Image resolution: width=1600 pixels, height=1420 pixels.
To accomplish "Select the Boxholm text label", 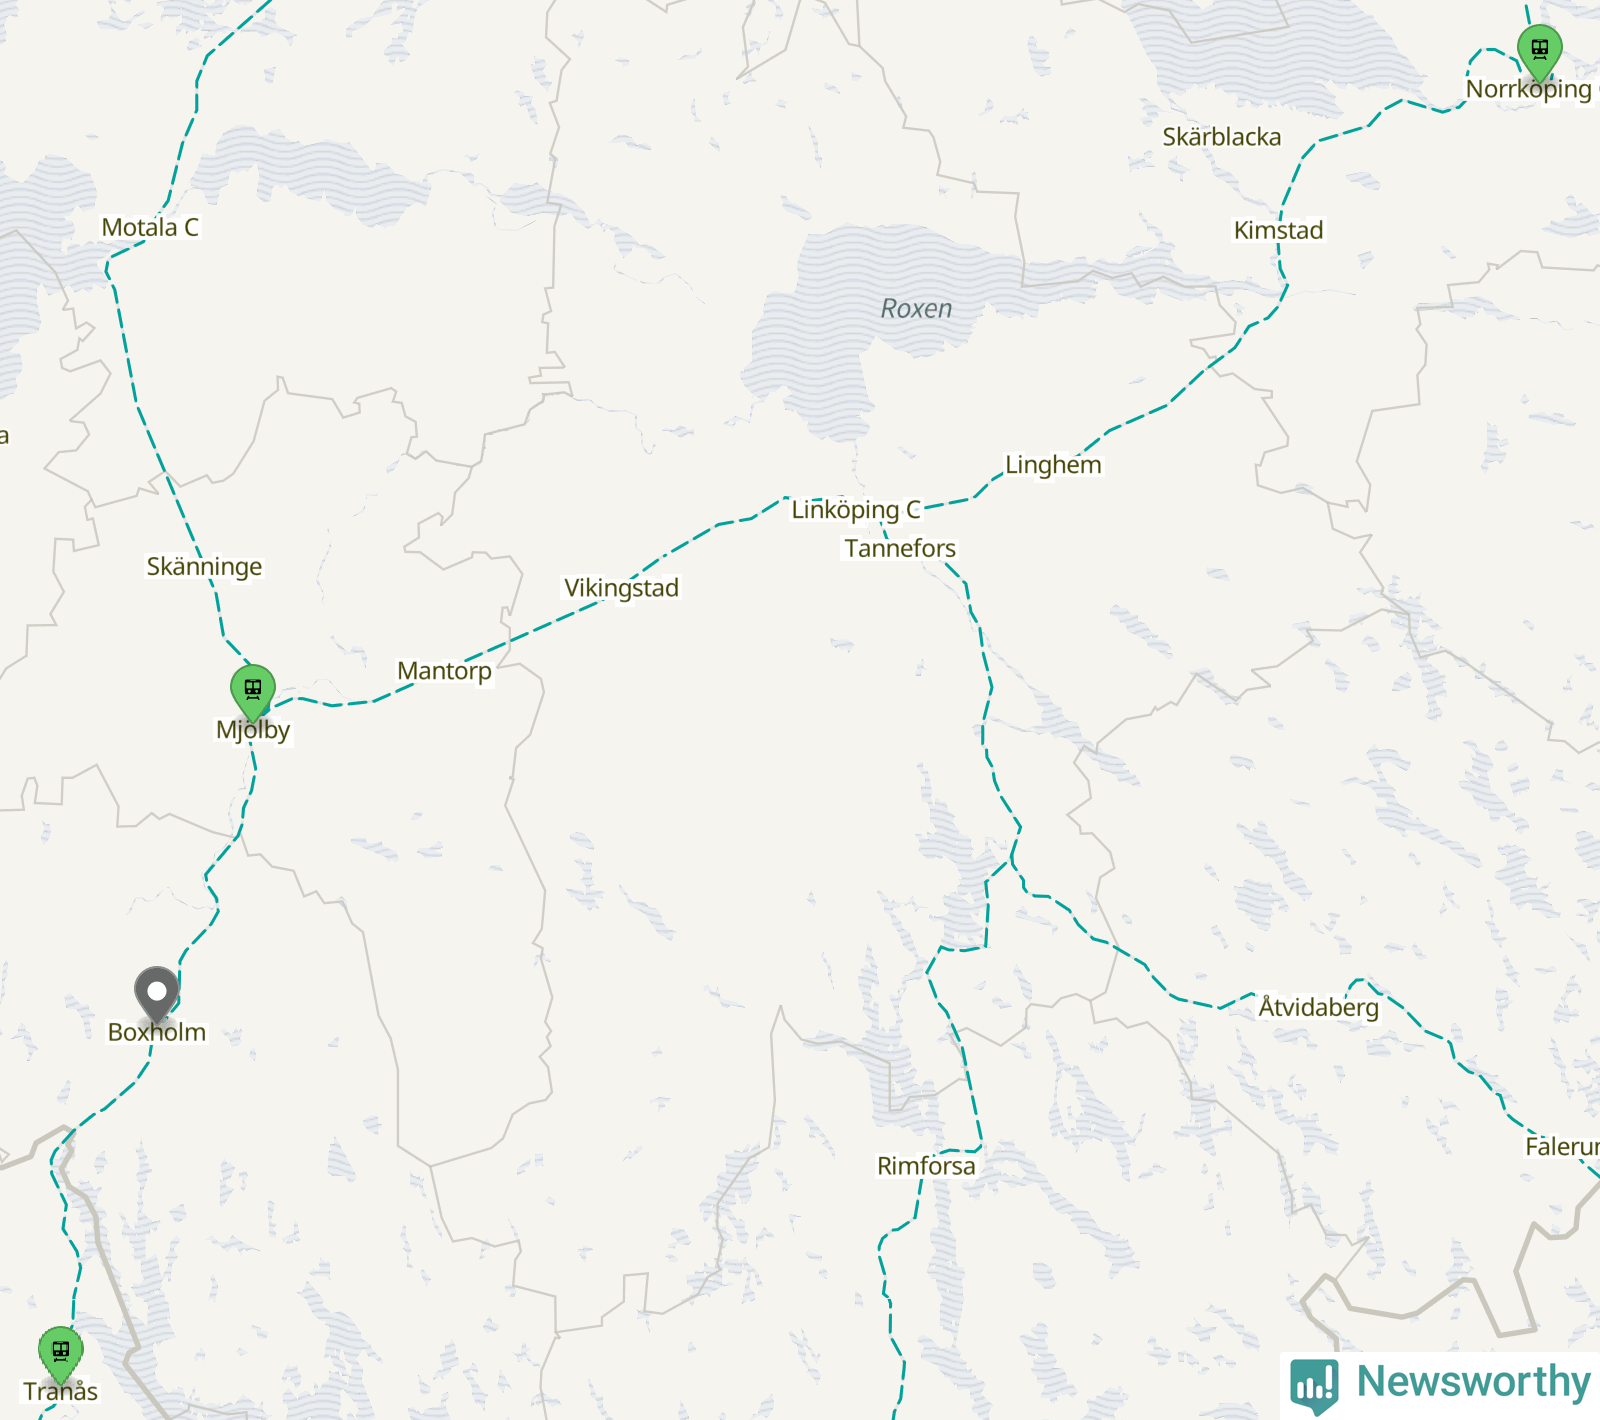I will pyautogui.click(x=157, y=1032).
